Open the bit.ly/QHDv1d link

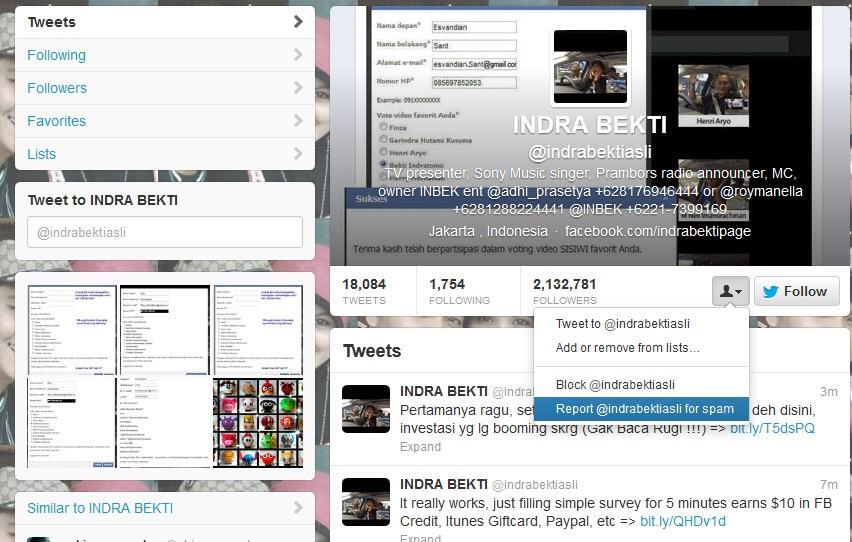tap(682, 521)
